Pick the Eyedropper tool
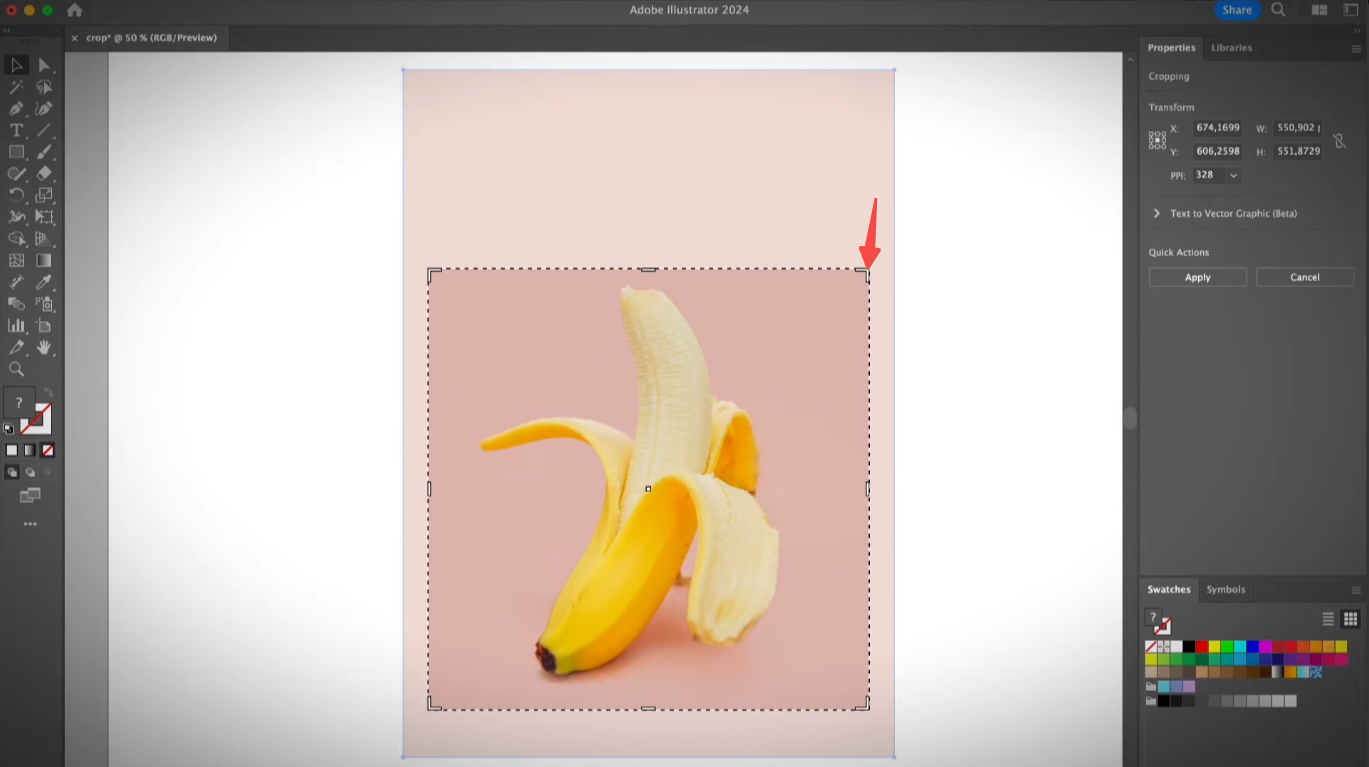1369x767 pixels. point(44,281)
